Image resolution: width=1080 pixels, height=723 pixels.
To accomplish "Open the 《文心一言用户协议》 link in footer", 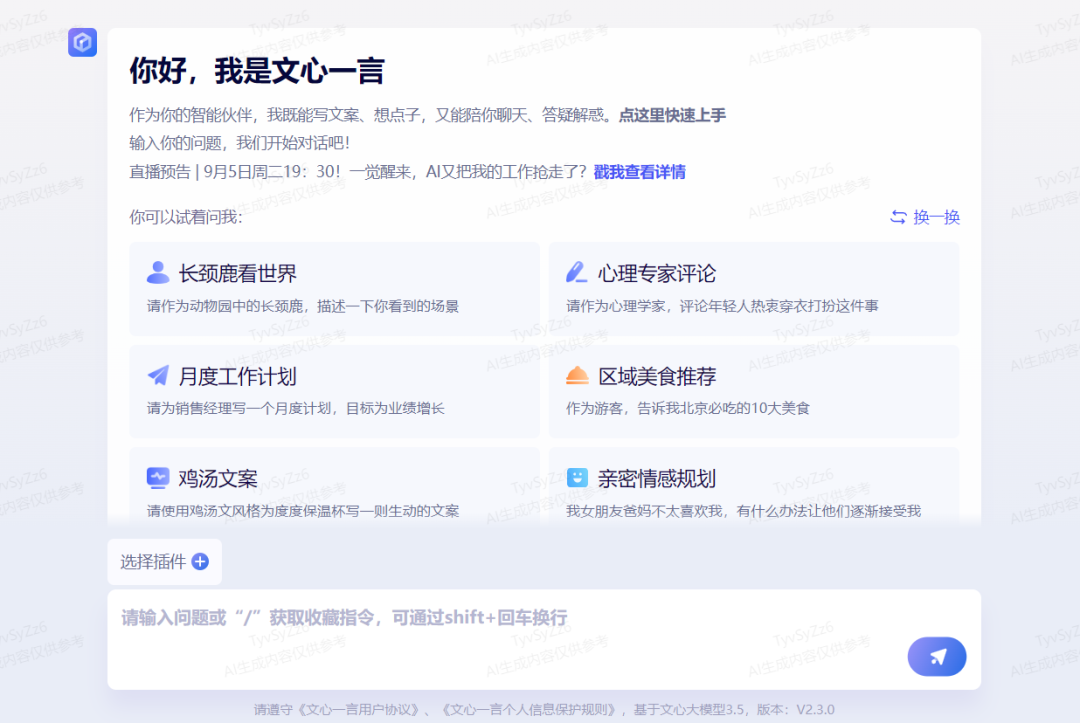I will (x=360, y=709).
